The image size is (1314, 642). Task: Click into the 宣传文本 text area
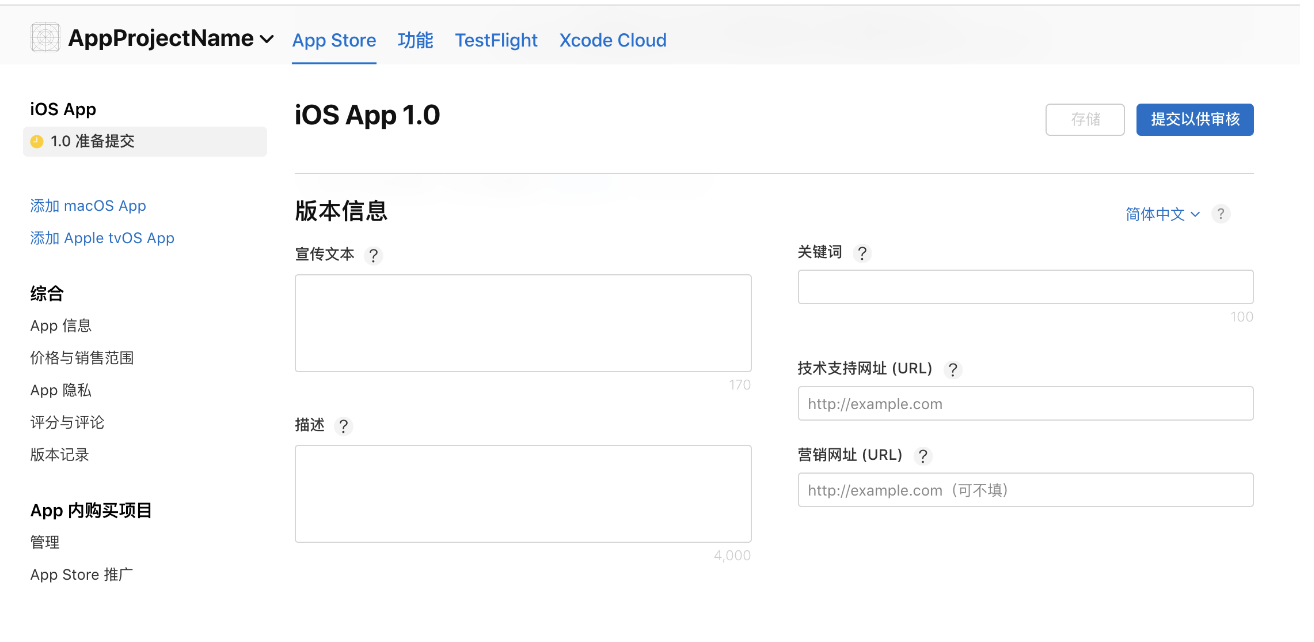pos(523,323)
